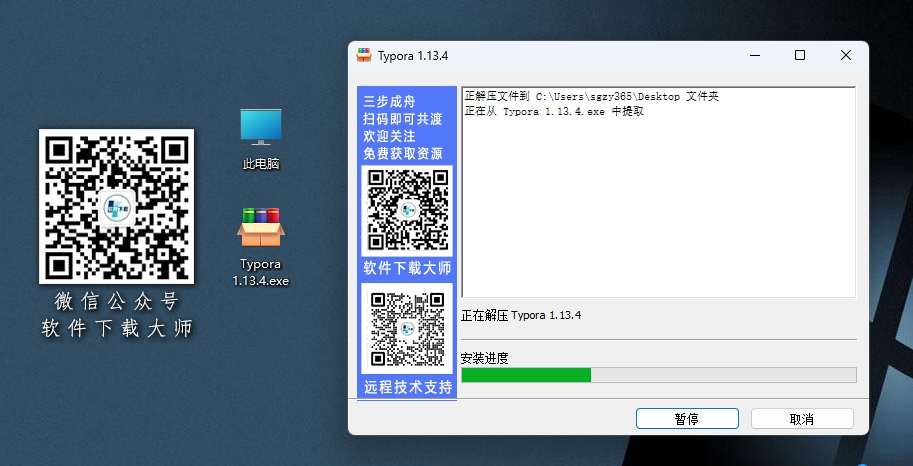Click the large desktop QR code for 微信公众号
This screenshot has height=466, width=913.
(x=116, y=206)
